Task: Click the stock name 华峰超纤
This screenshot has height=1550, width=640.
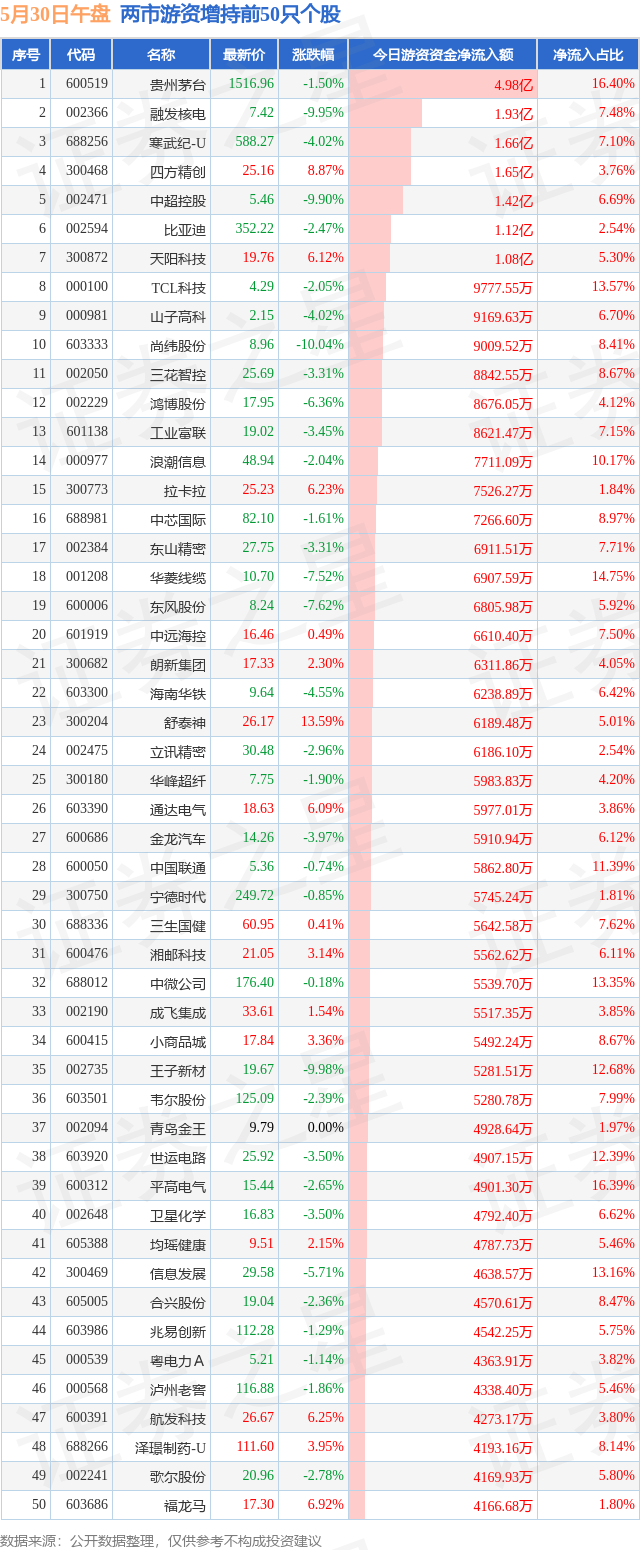Action: coord(178,781)
